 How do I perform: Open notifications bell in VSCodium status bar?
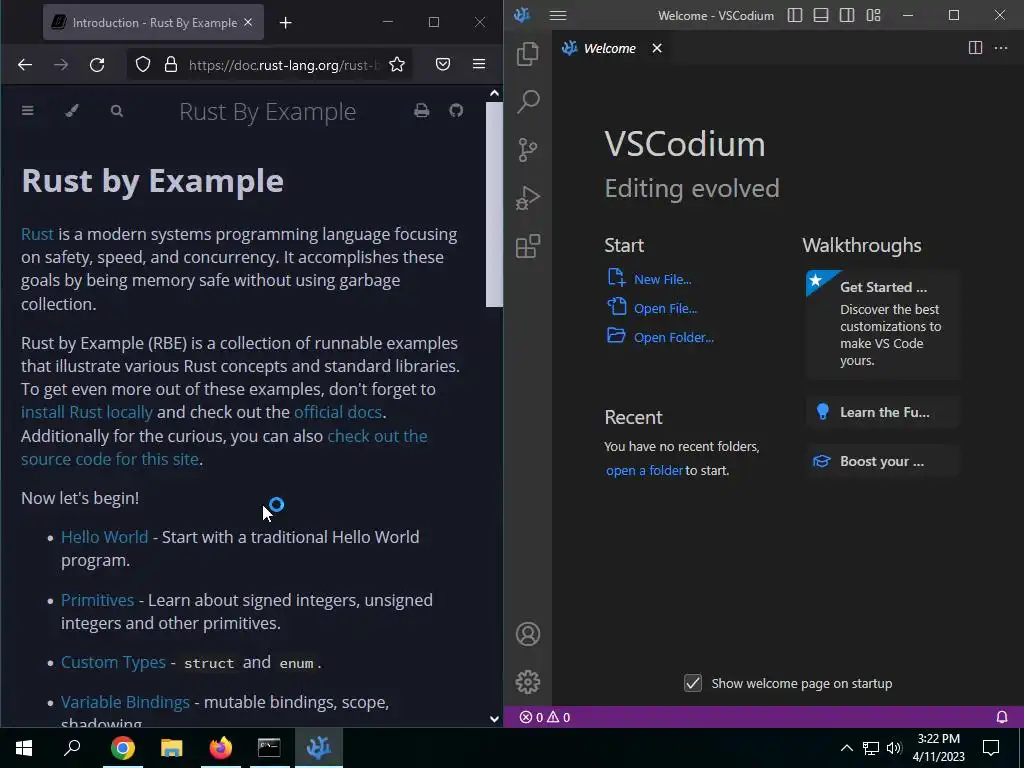[x=1001, y=717]
